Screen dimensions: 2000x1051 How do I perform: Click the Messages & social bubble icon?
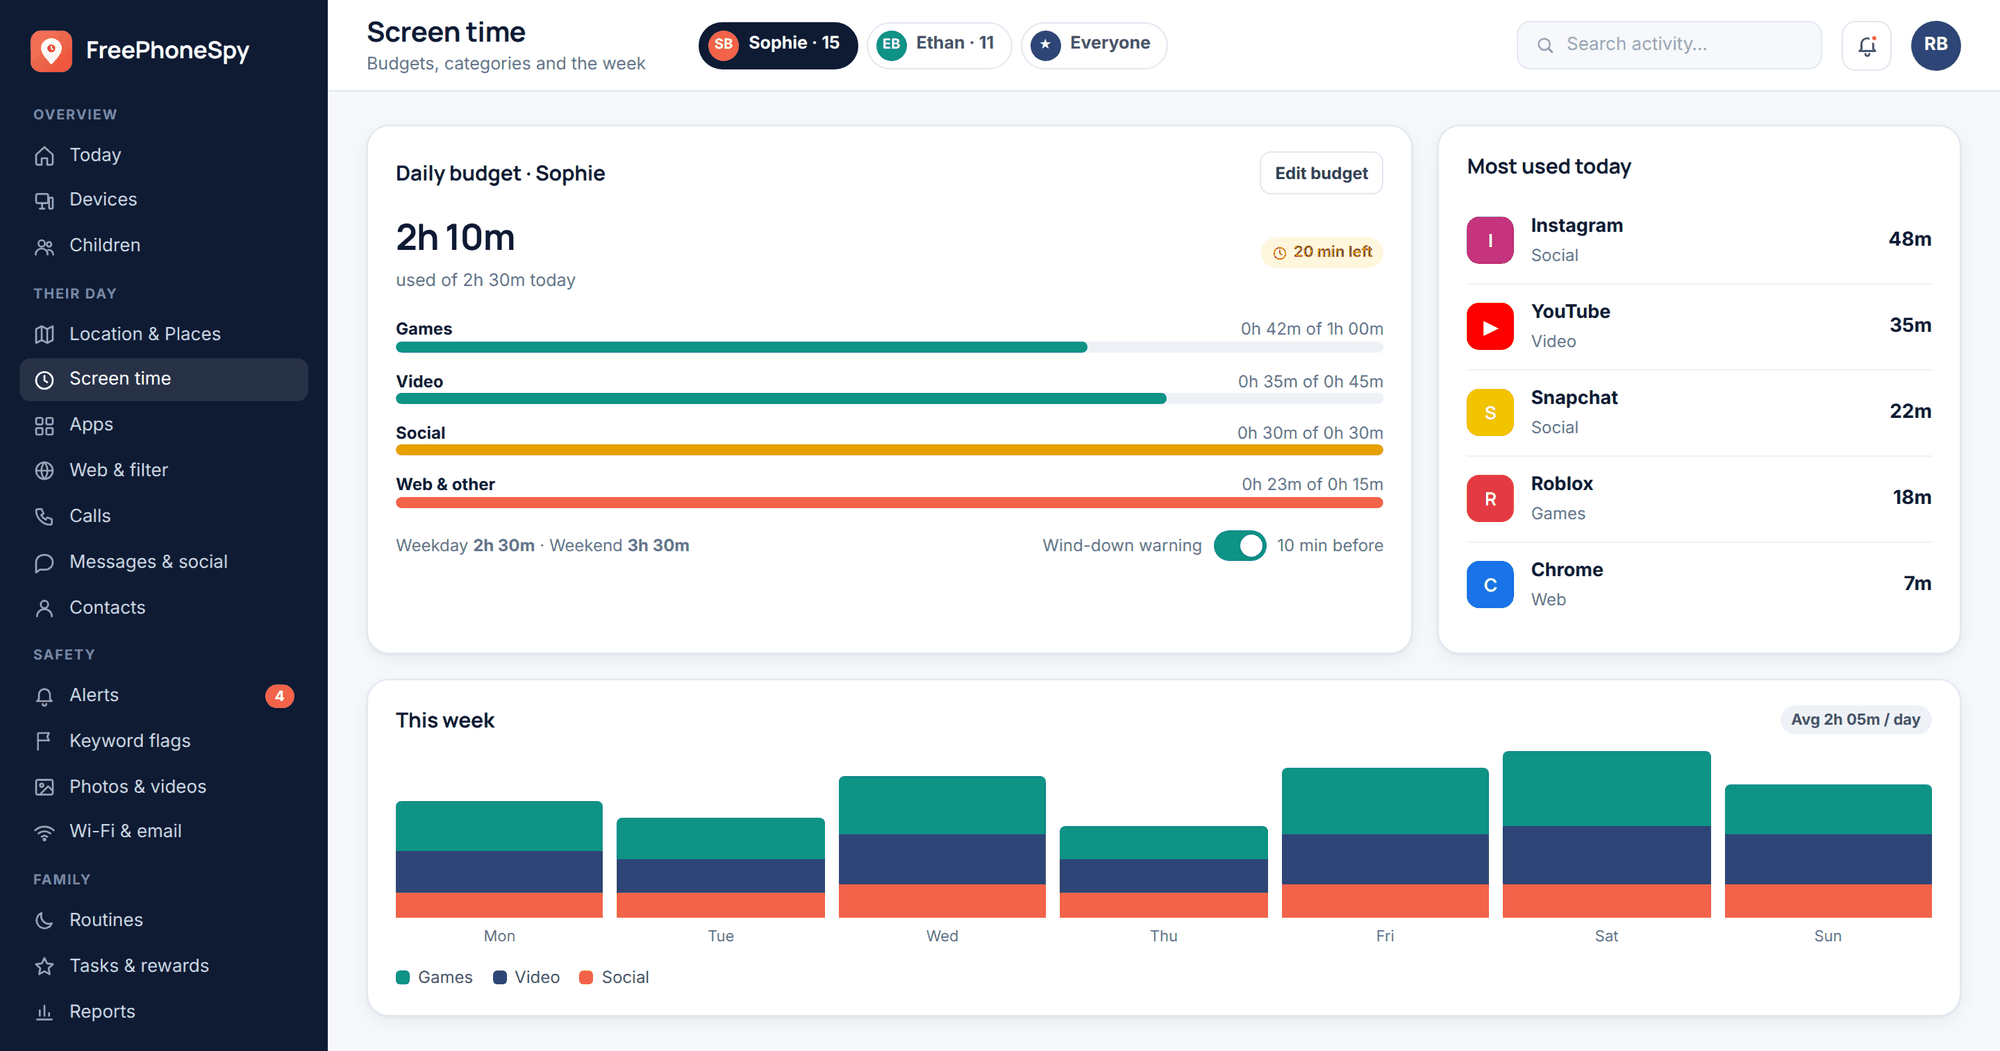point(44,563)
